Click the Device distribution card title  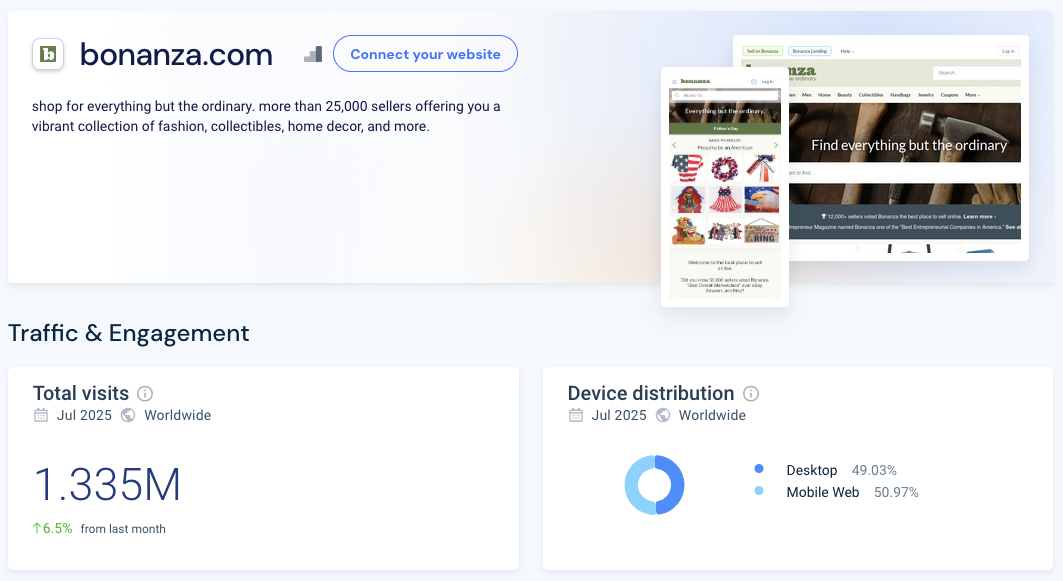coord(651,393)
